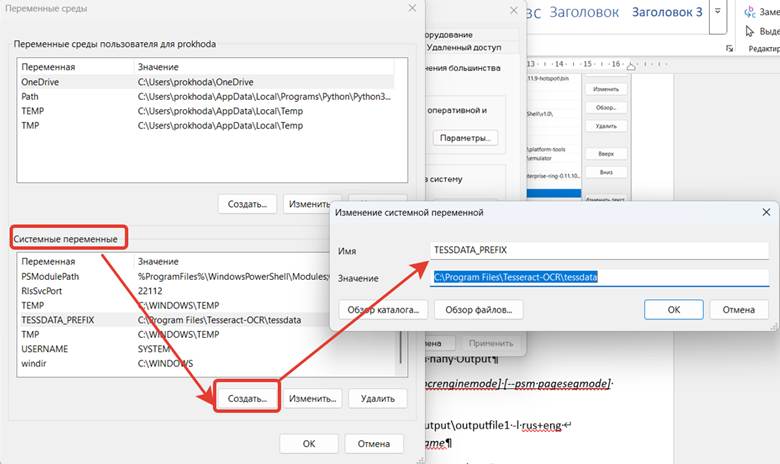This screenshot has height=464, width=780.
Task: Click the Заменить icon in Word ribbon
Action: (x=750, y=11)
